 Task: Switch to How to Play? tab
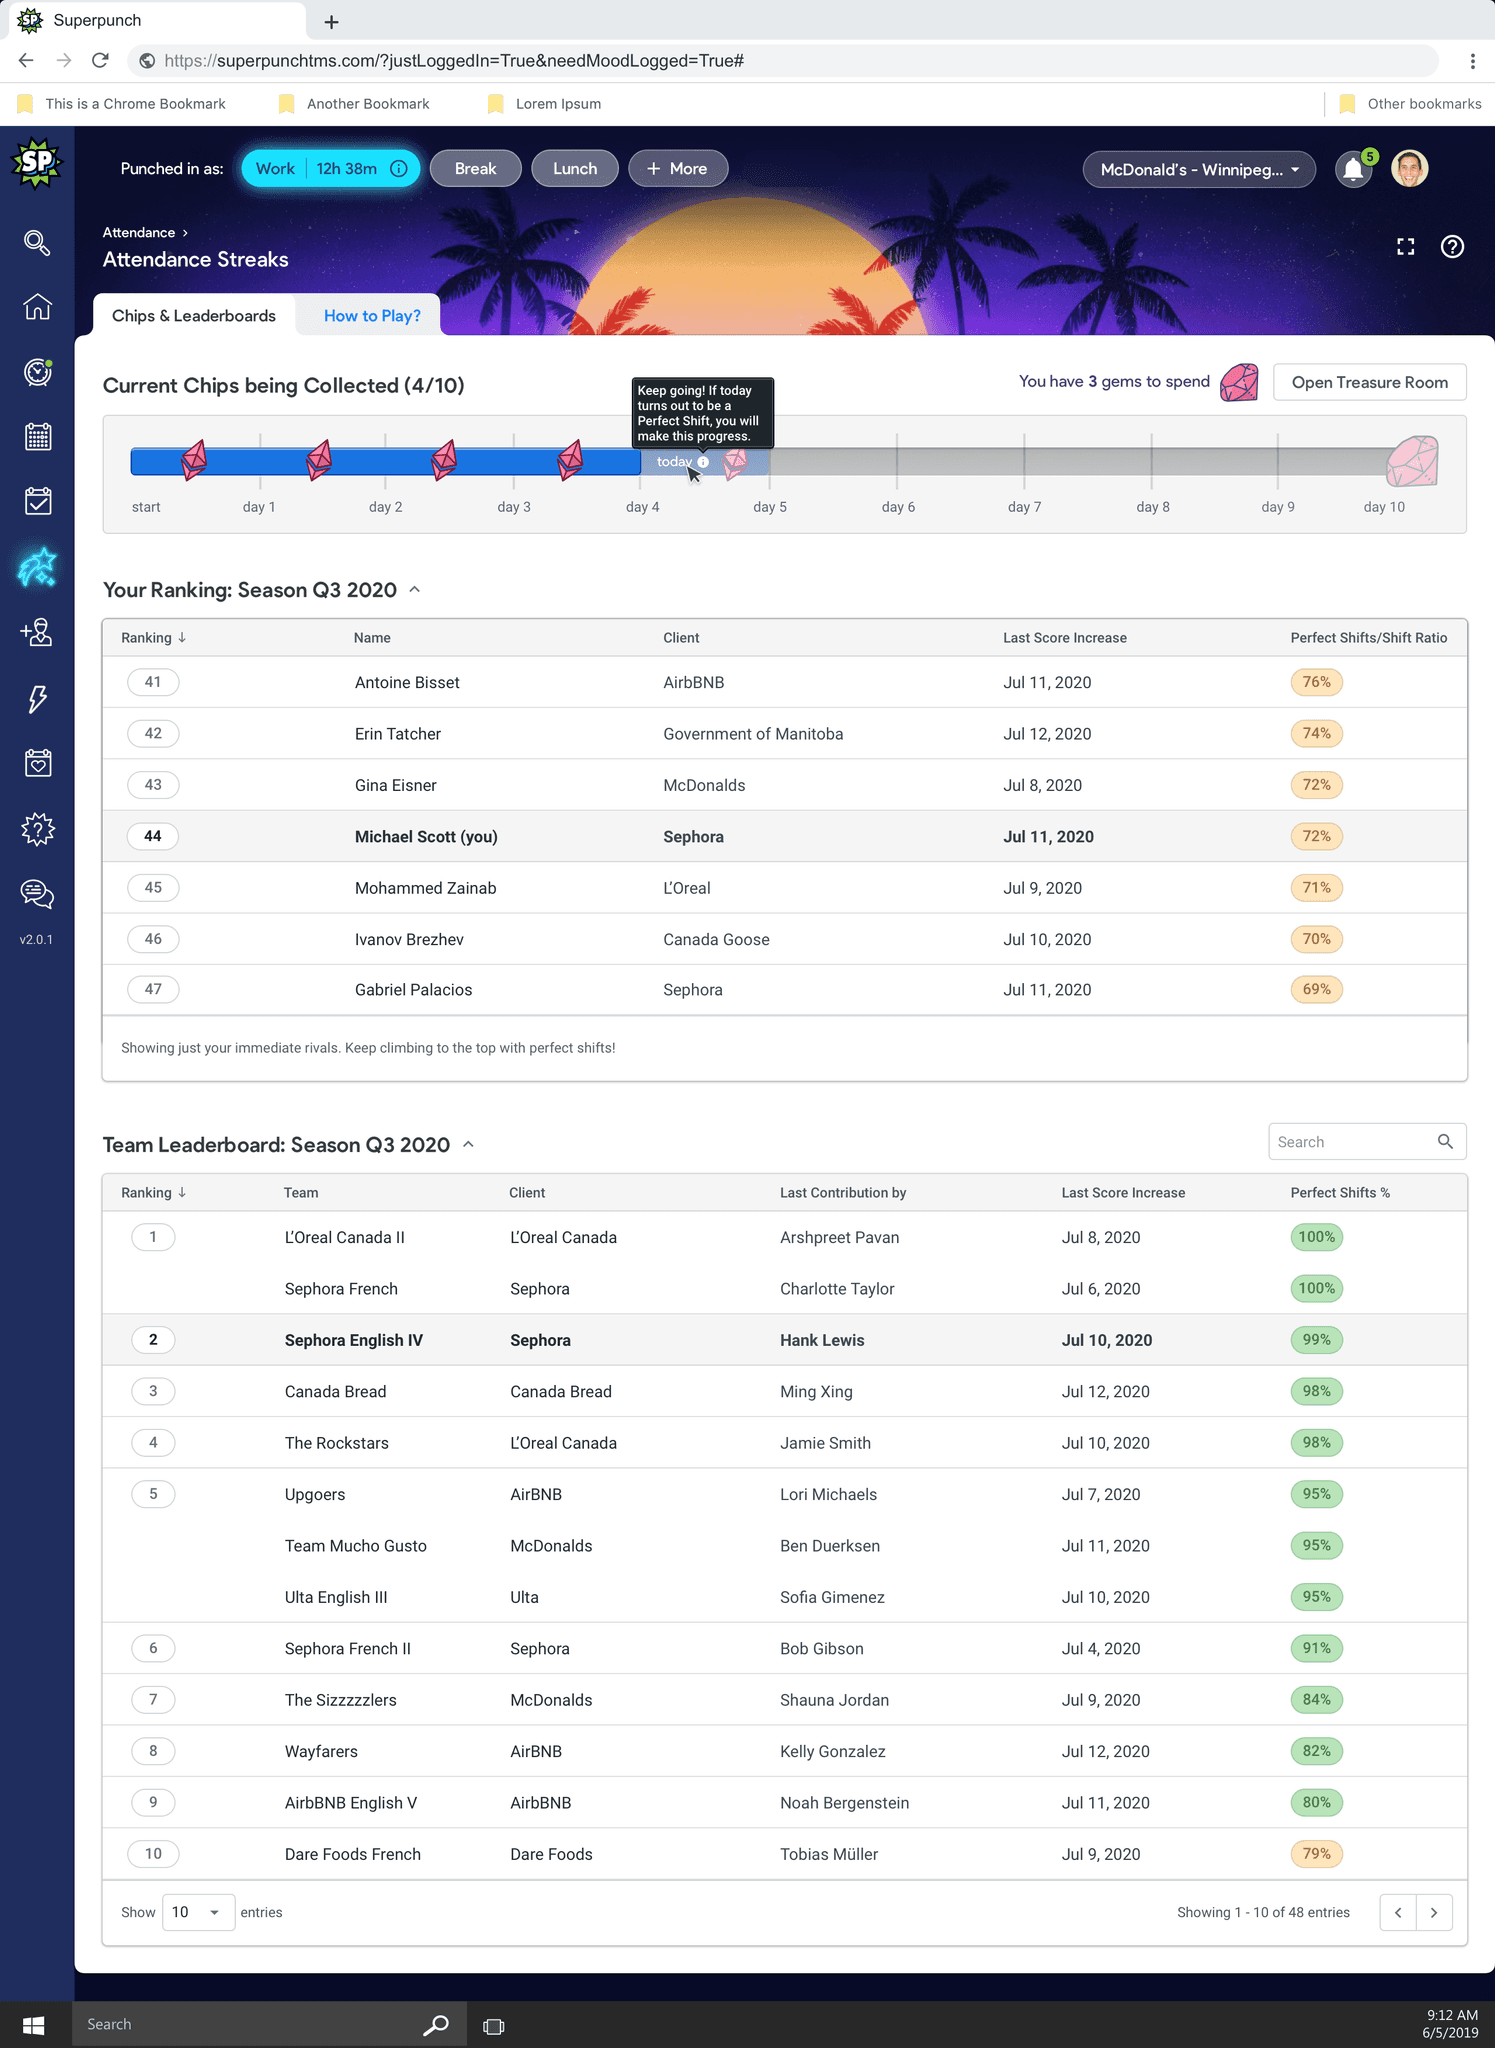[x=372, y=316]
